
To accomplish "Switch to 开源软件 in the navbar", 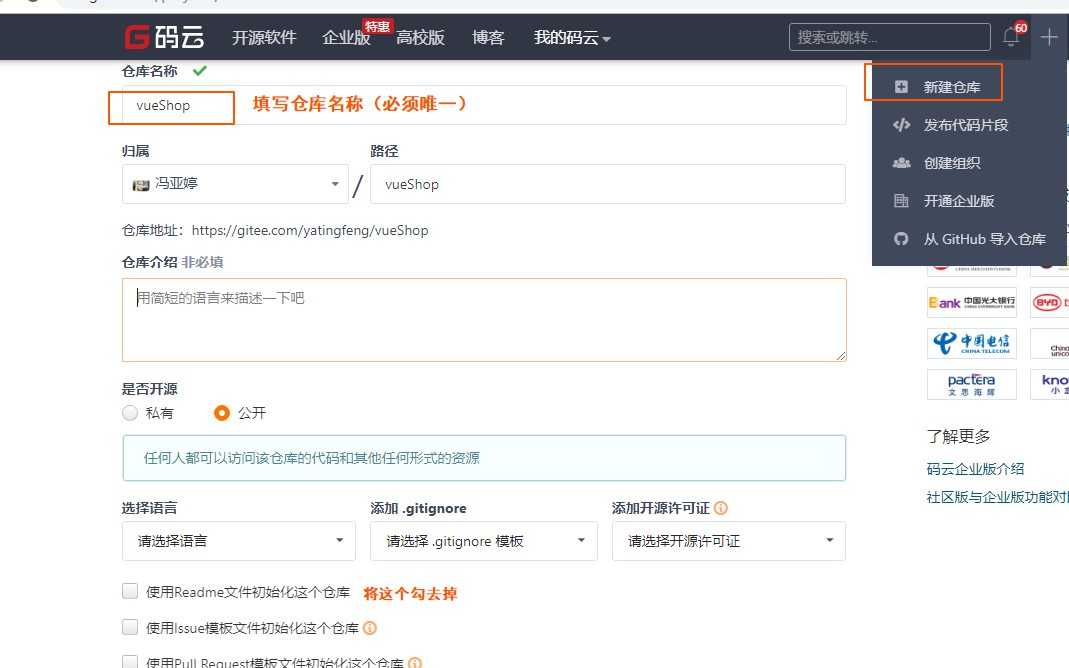I will (x=263, y=37).
